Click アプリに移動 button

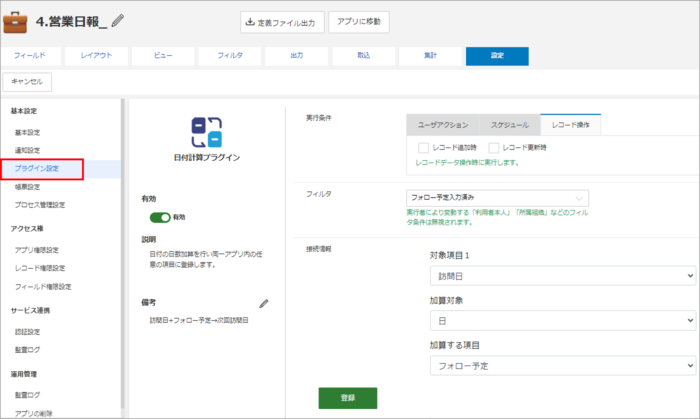[359, 22]
